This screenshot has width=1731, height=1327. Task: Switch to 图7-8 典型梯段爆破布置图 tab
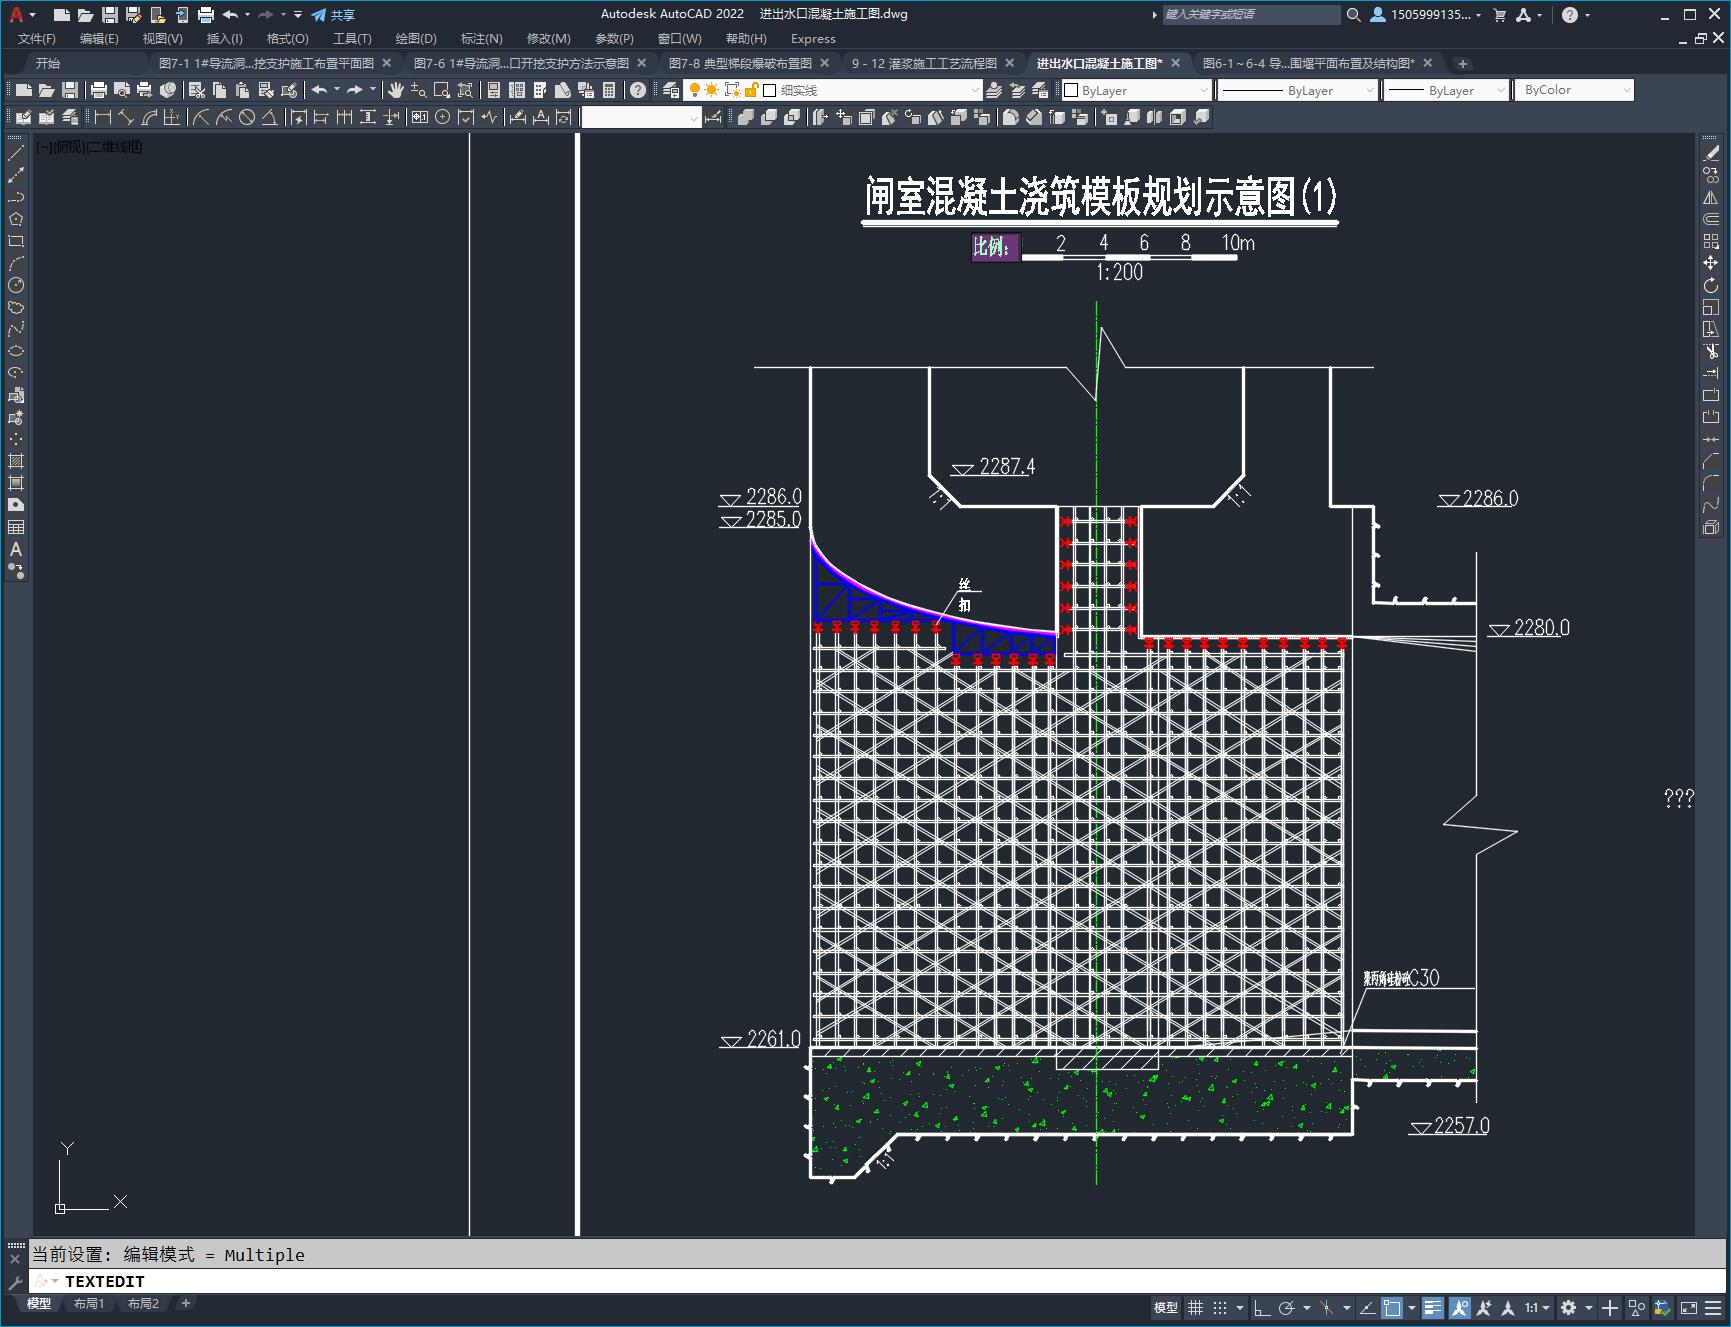coord(740,63)
